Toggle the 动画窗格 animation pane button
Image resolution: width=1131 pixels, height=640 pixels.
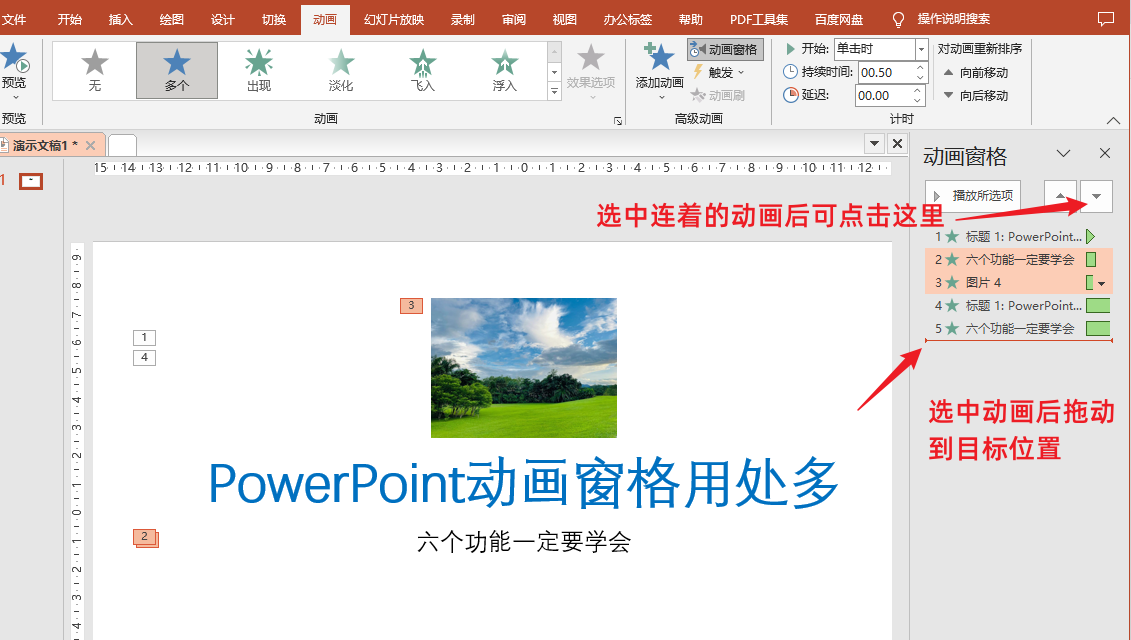point(725,49)
